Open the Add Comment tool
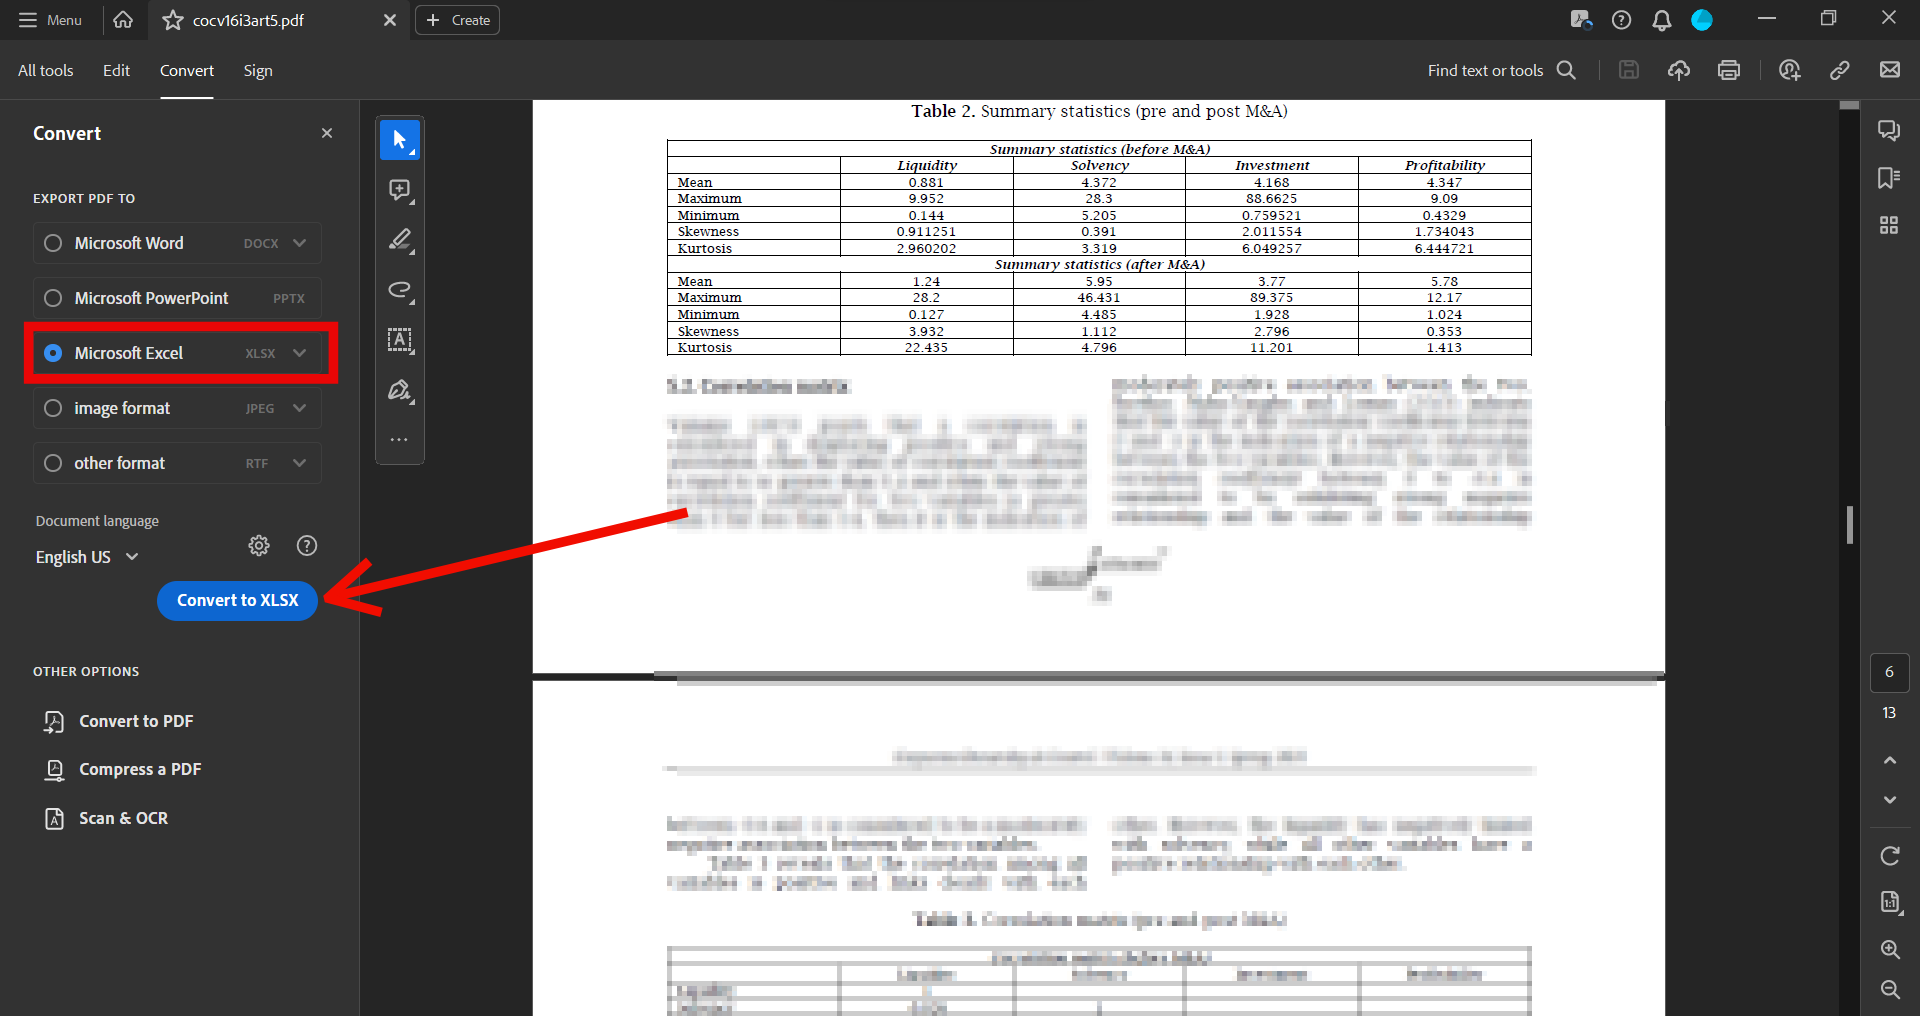 pos(399,190)
